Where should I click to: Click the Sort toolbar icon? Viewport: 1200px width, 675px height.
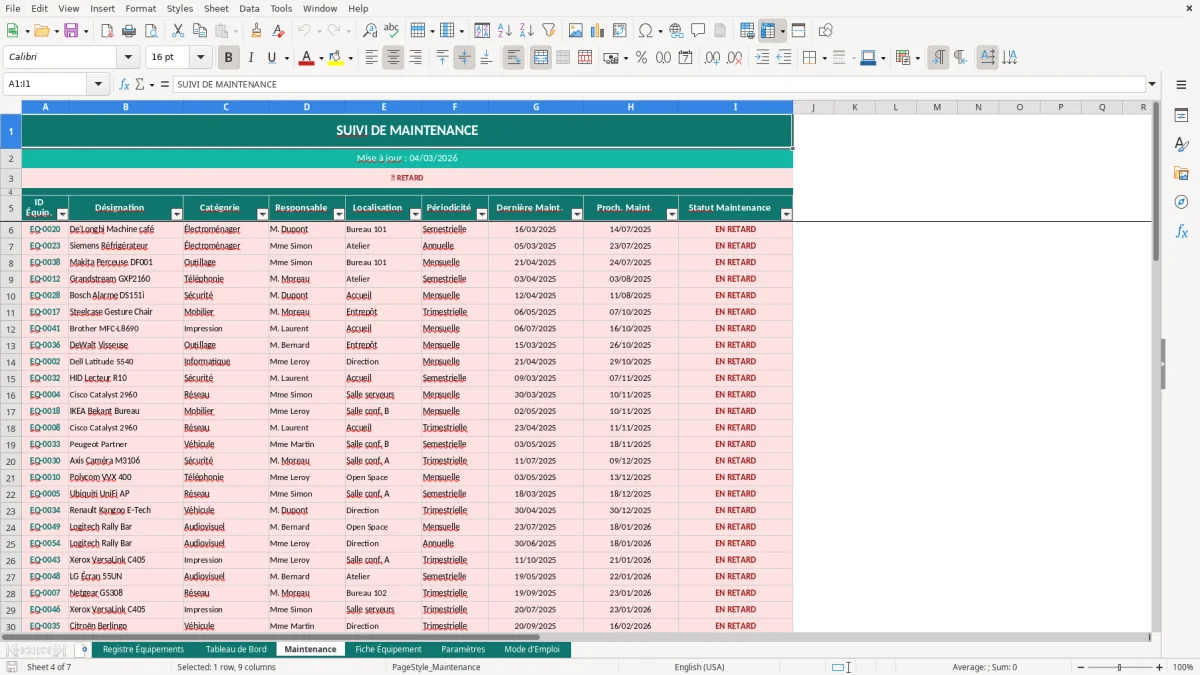pos(482,31)
